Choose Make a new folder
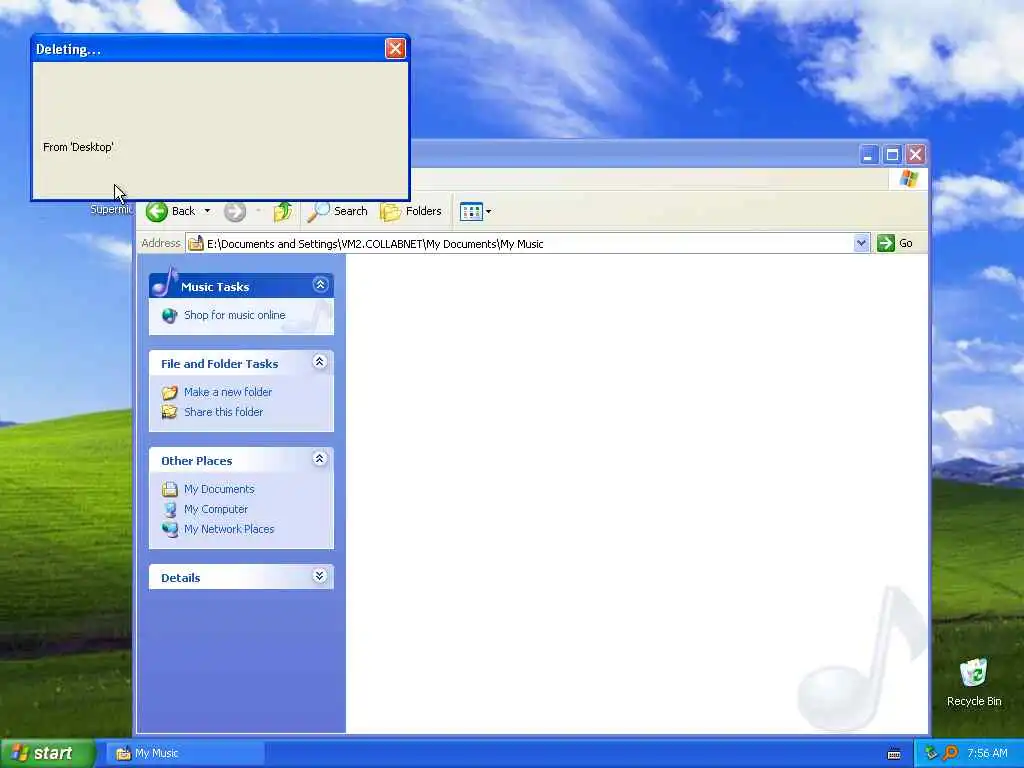This screenshot has height=768, width=1024. pos(228,392)
